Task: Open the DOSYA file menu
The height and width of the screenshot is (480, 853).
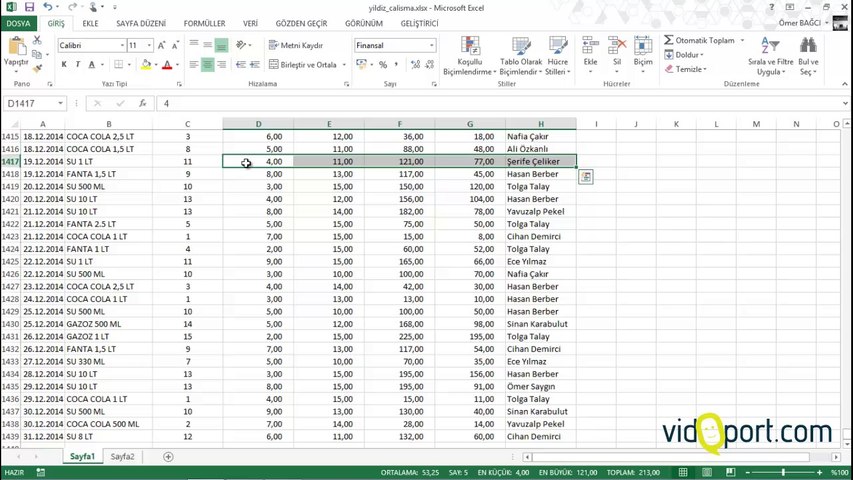Action: 18,23
